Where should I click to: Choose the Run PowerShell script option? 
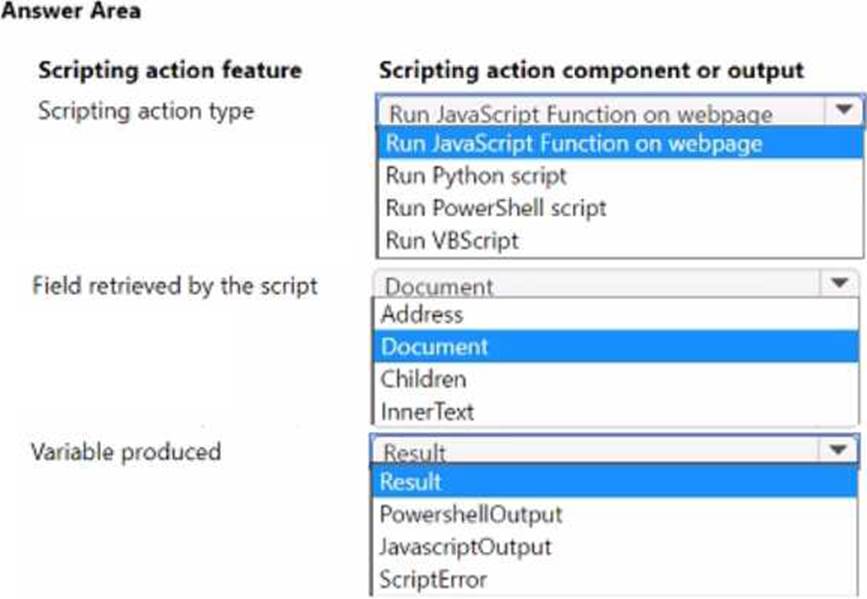[x=496, y=208]
